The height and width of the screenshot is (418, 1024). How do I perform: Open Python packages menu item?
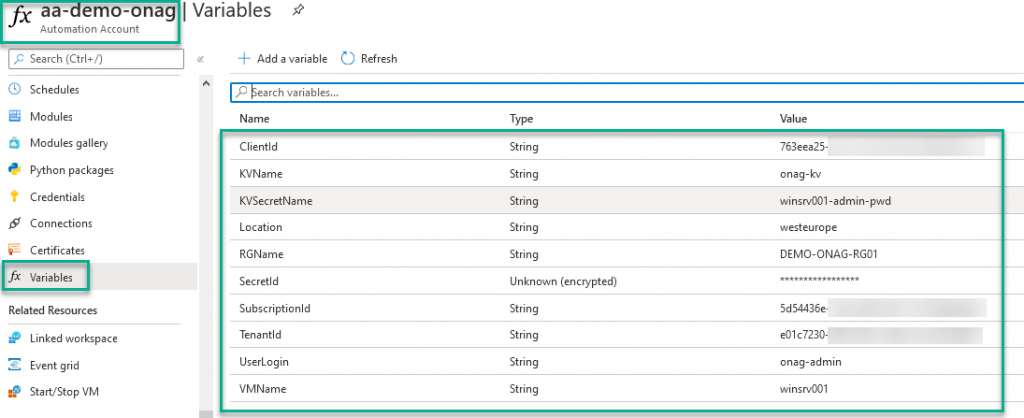coord(72,170)
